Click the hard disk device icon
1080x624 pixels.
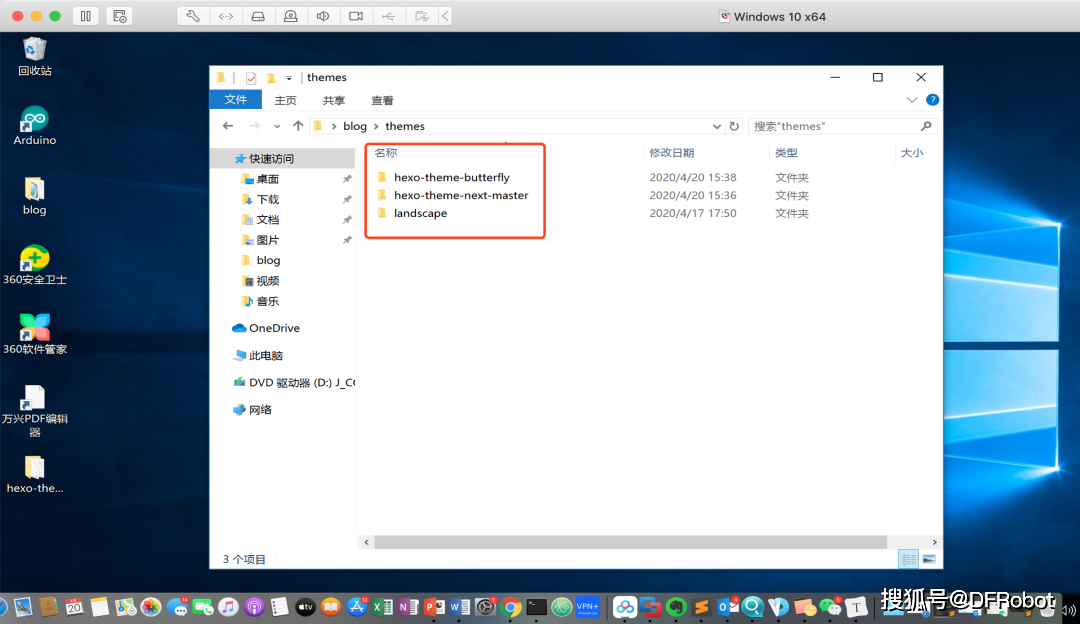click(258, 16)
